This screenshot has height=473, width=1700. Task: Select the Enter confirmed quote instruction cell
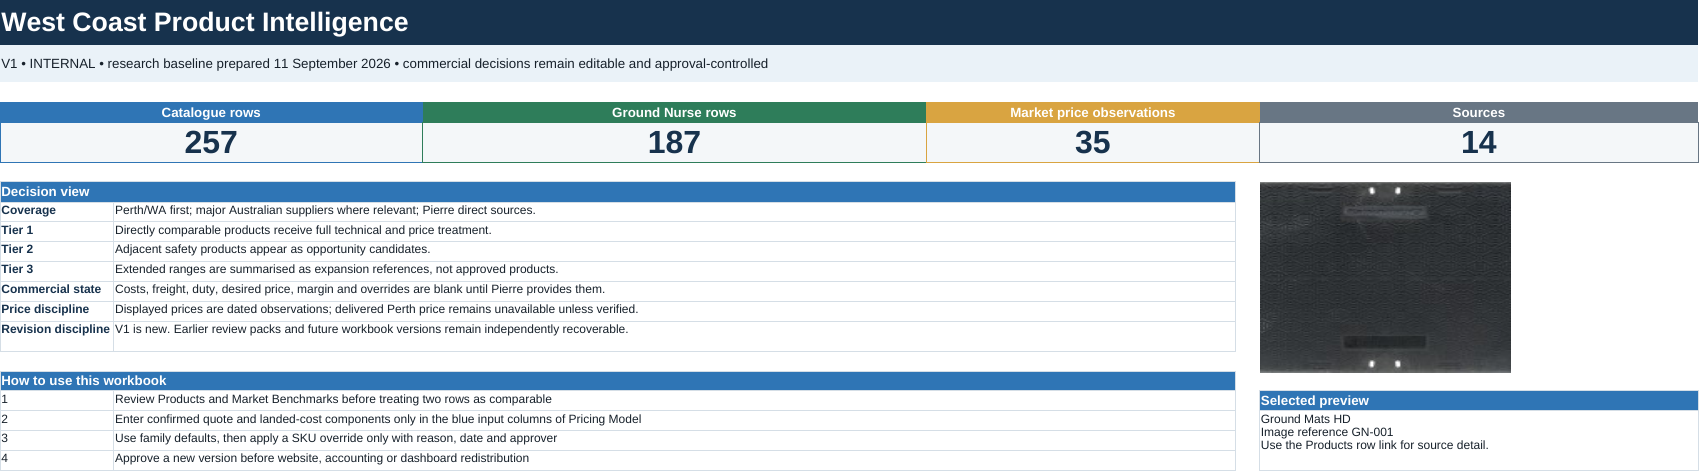click(x=674, y=420)
